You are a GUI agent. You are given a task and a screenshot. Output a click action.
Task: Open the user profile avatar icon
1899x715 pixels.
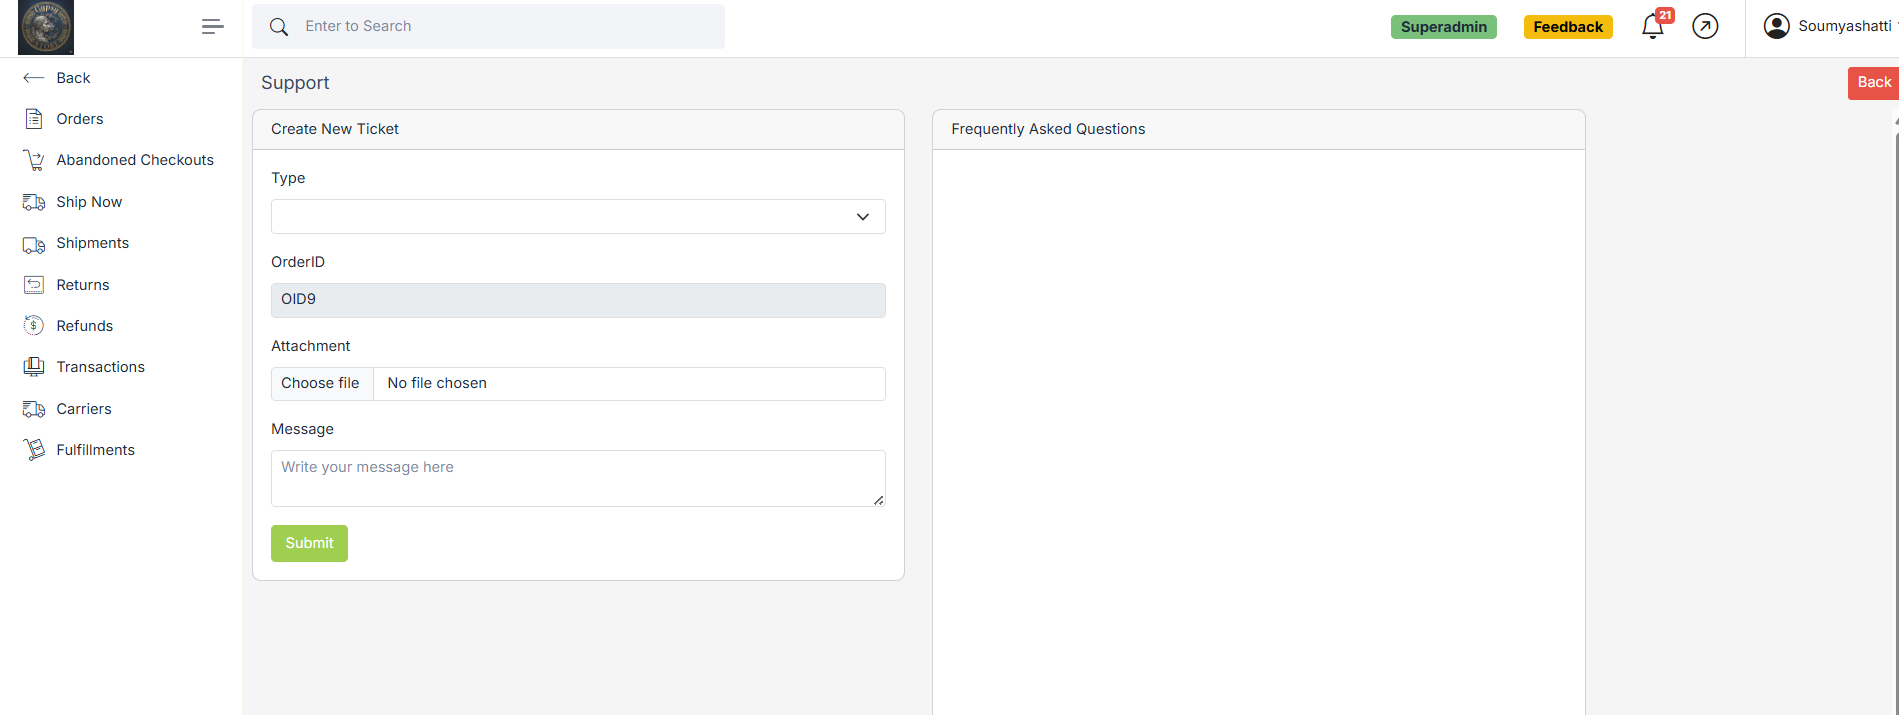pyautogui.click(x=1776, y=27)
